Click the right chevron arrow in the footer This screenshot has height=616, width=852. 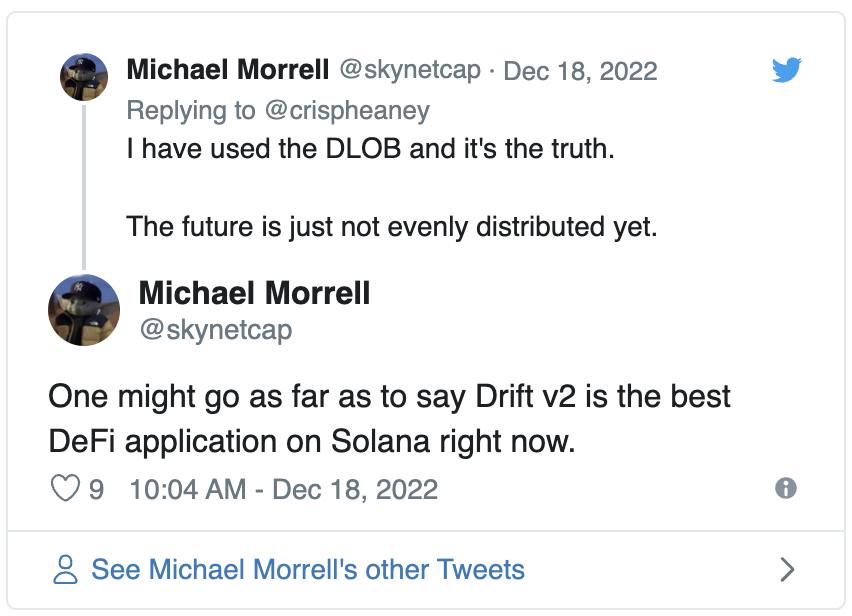[x=787, y=570]
